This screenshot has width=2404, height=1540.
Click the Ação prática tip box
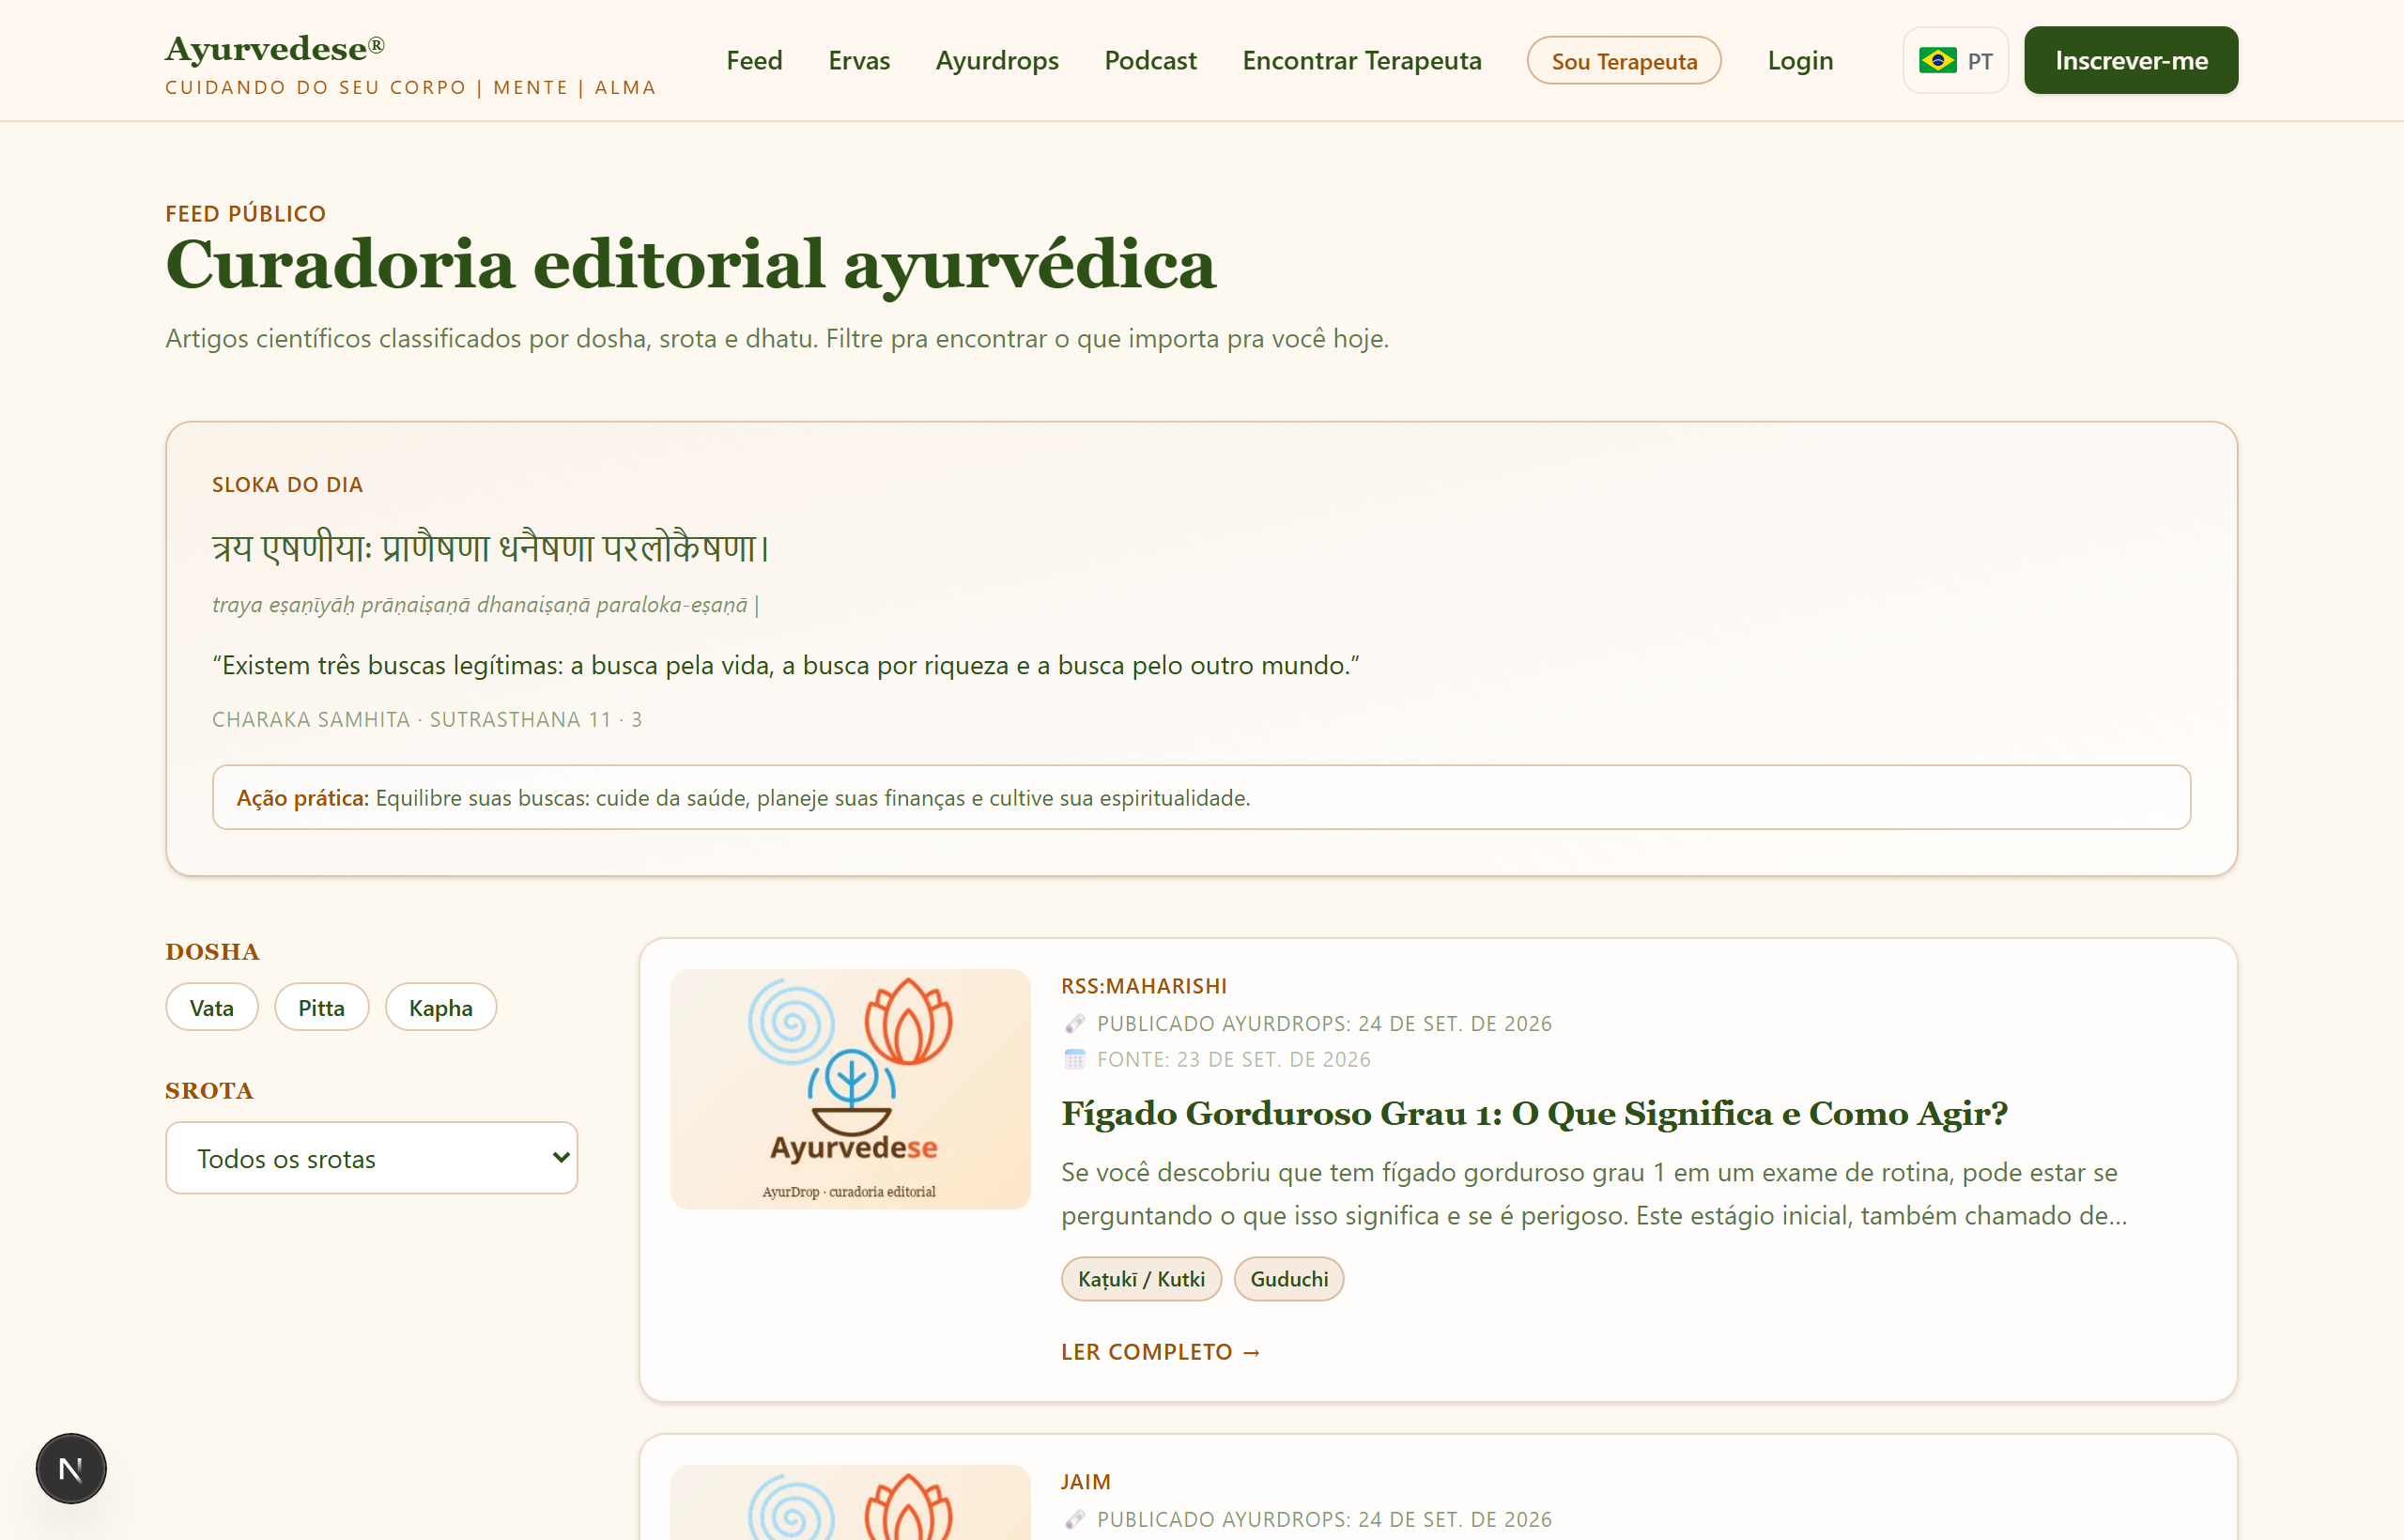[x=1201, y=797]
